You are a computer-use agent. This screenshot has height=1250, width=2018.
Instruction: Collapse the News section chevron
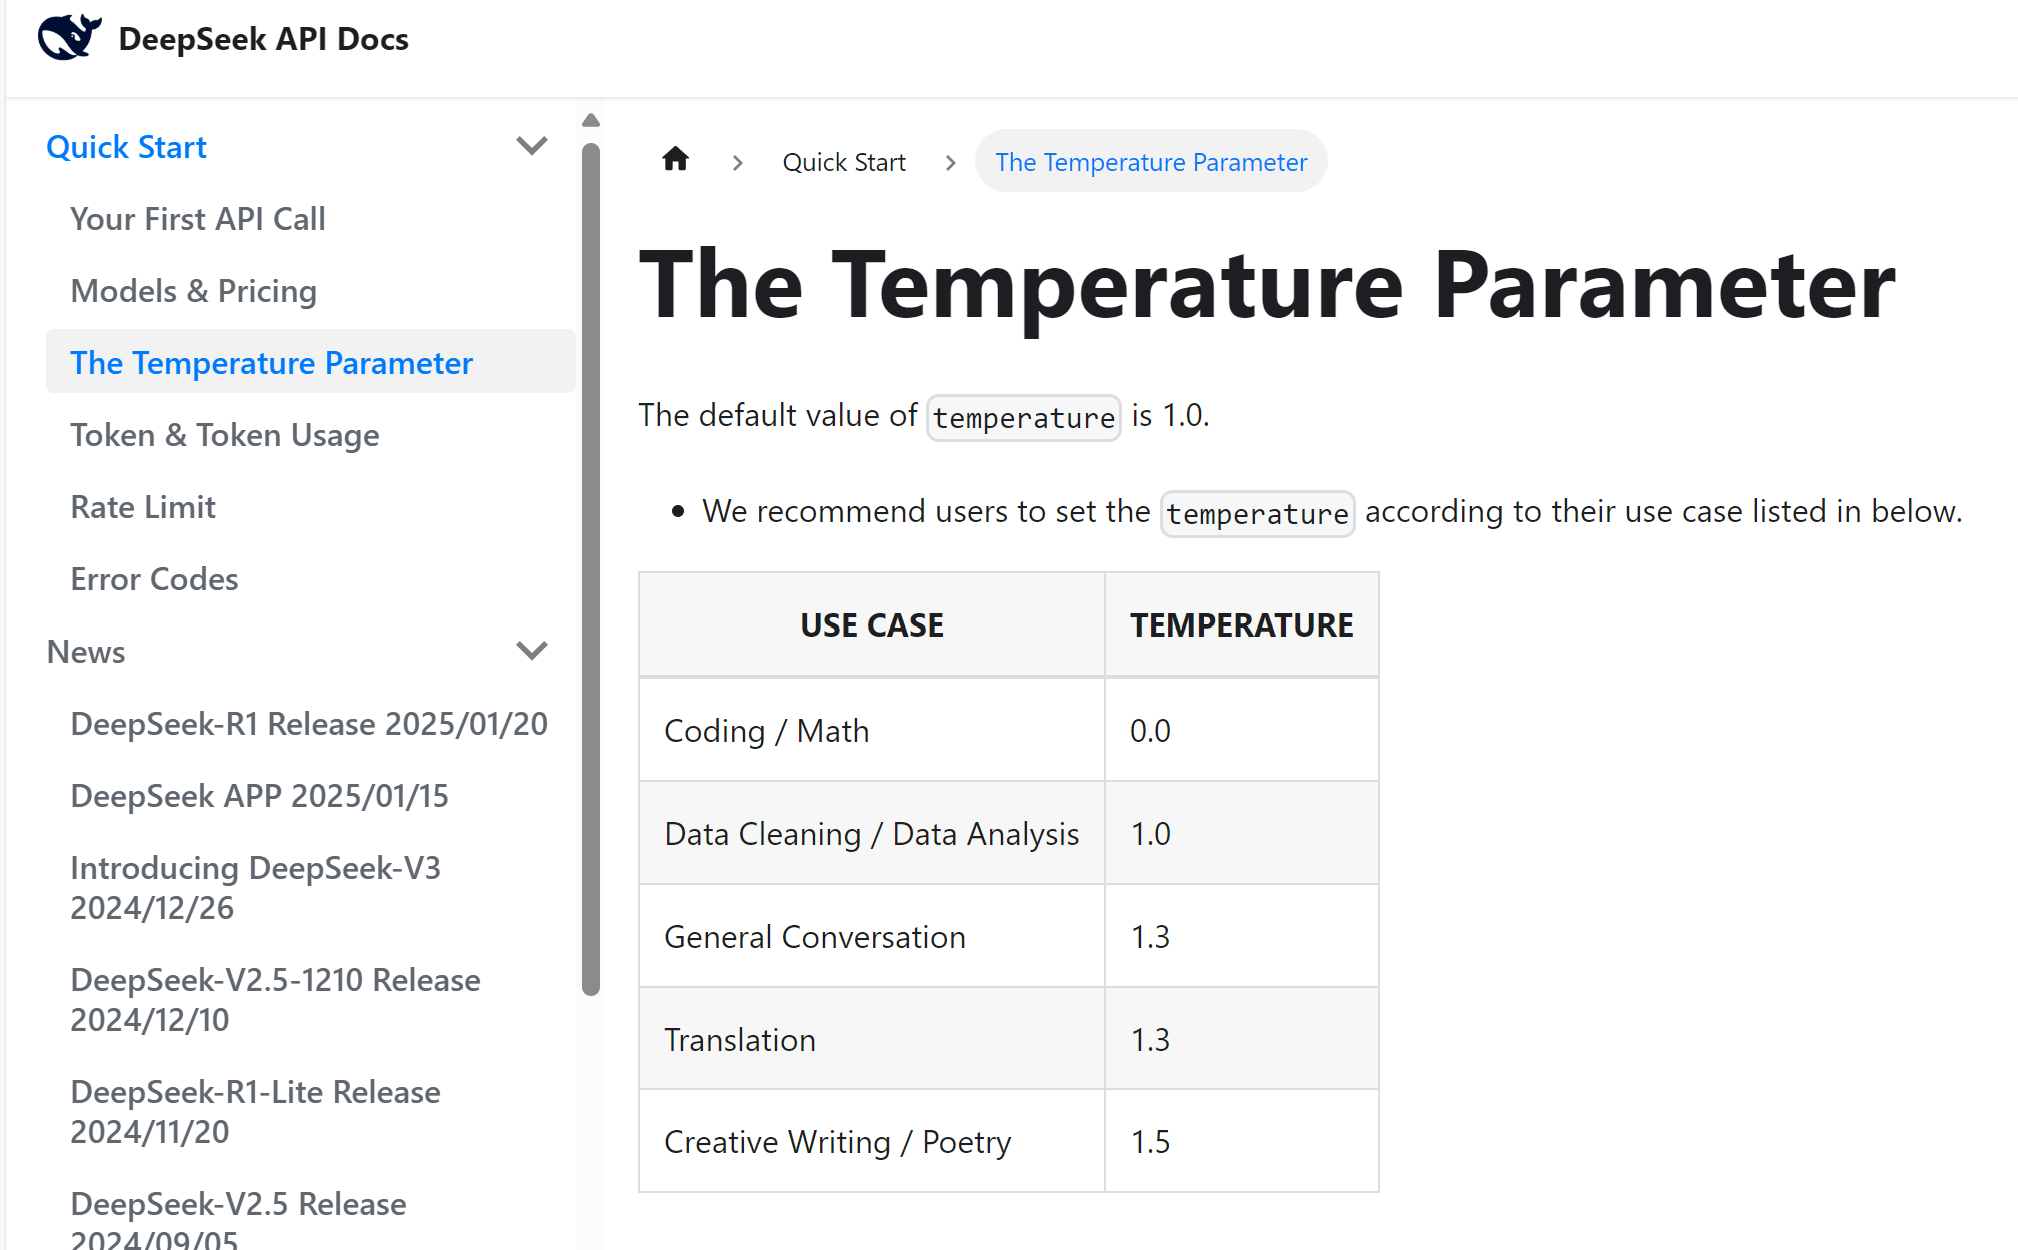[x=532, y=651]
